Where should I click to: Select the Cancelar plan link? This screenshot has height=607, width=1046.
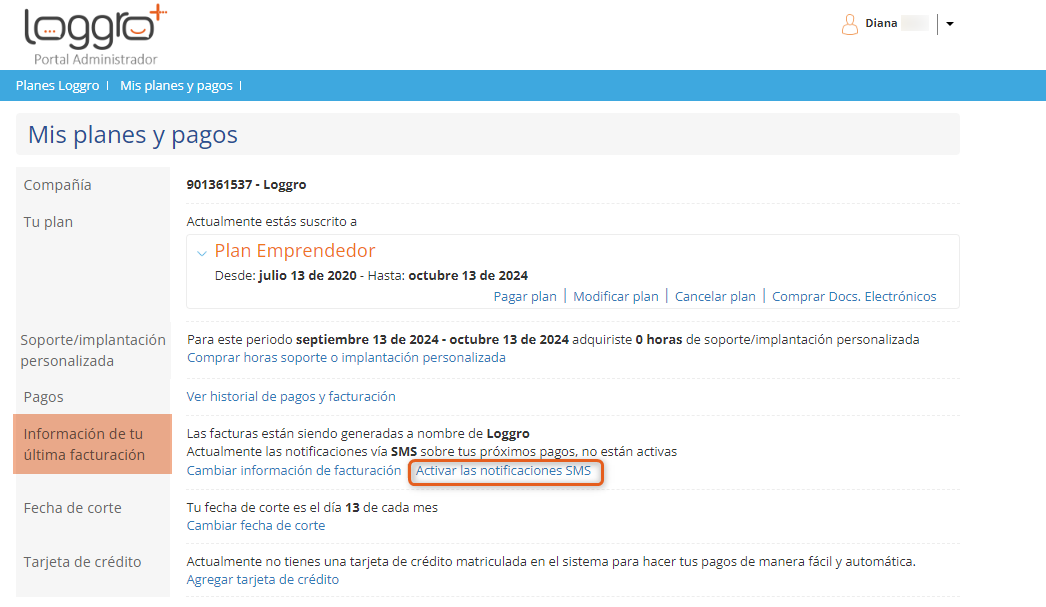click(x=715, y=296)
